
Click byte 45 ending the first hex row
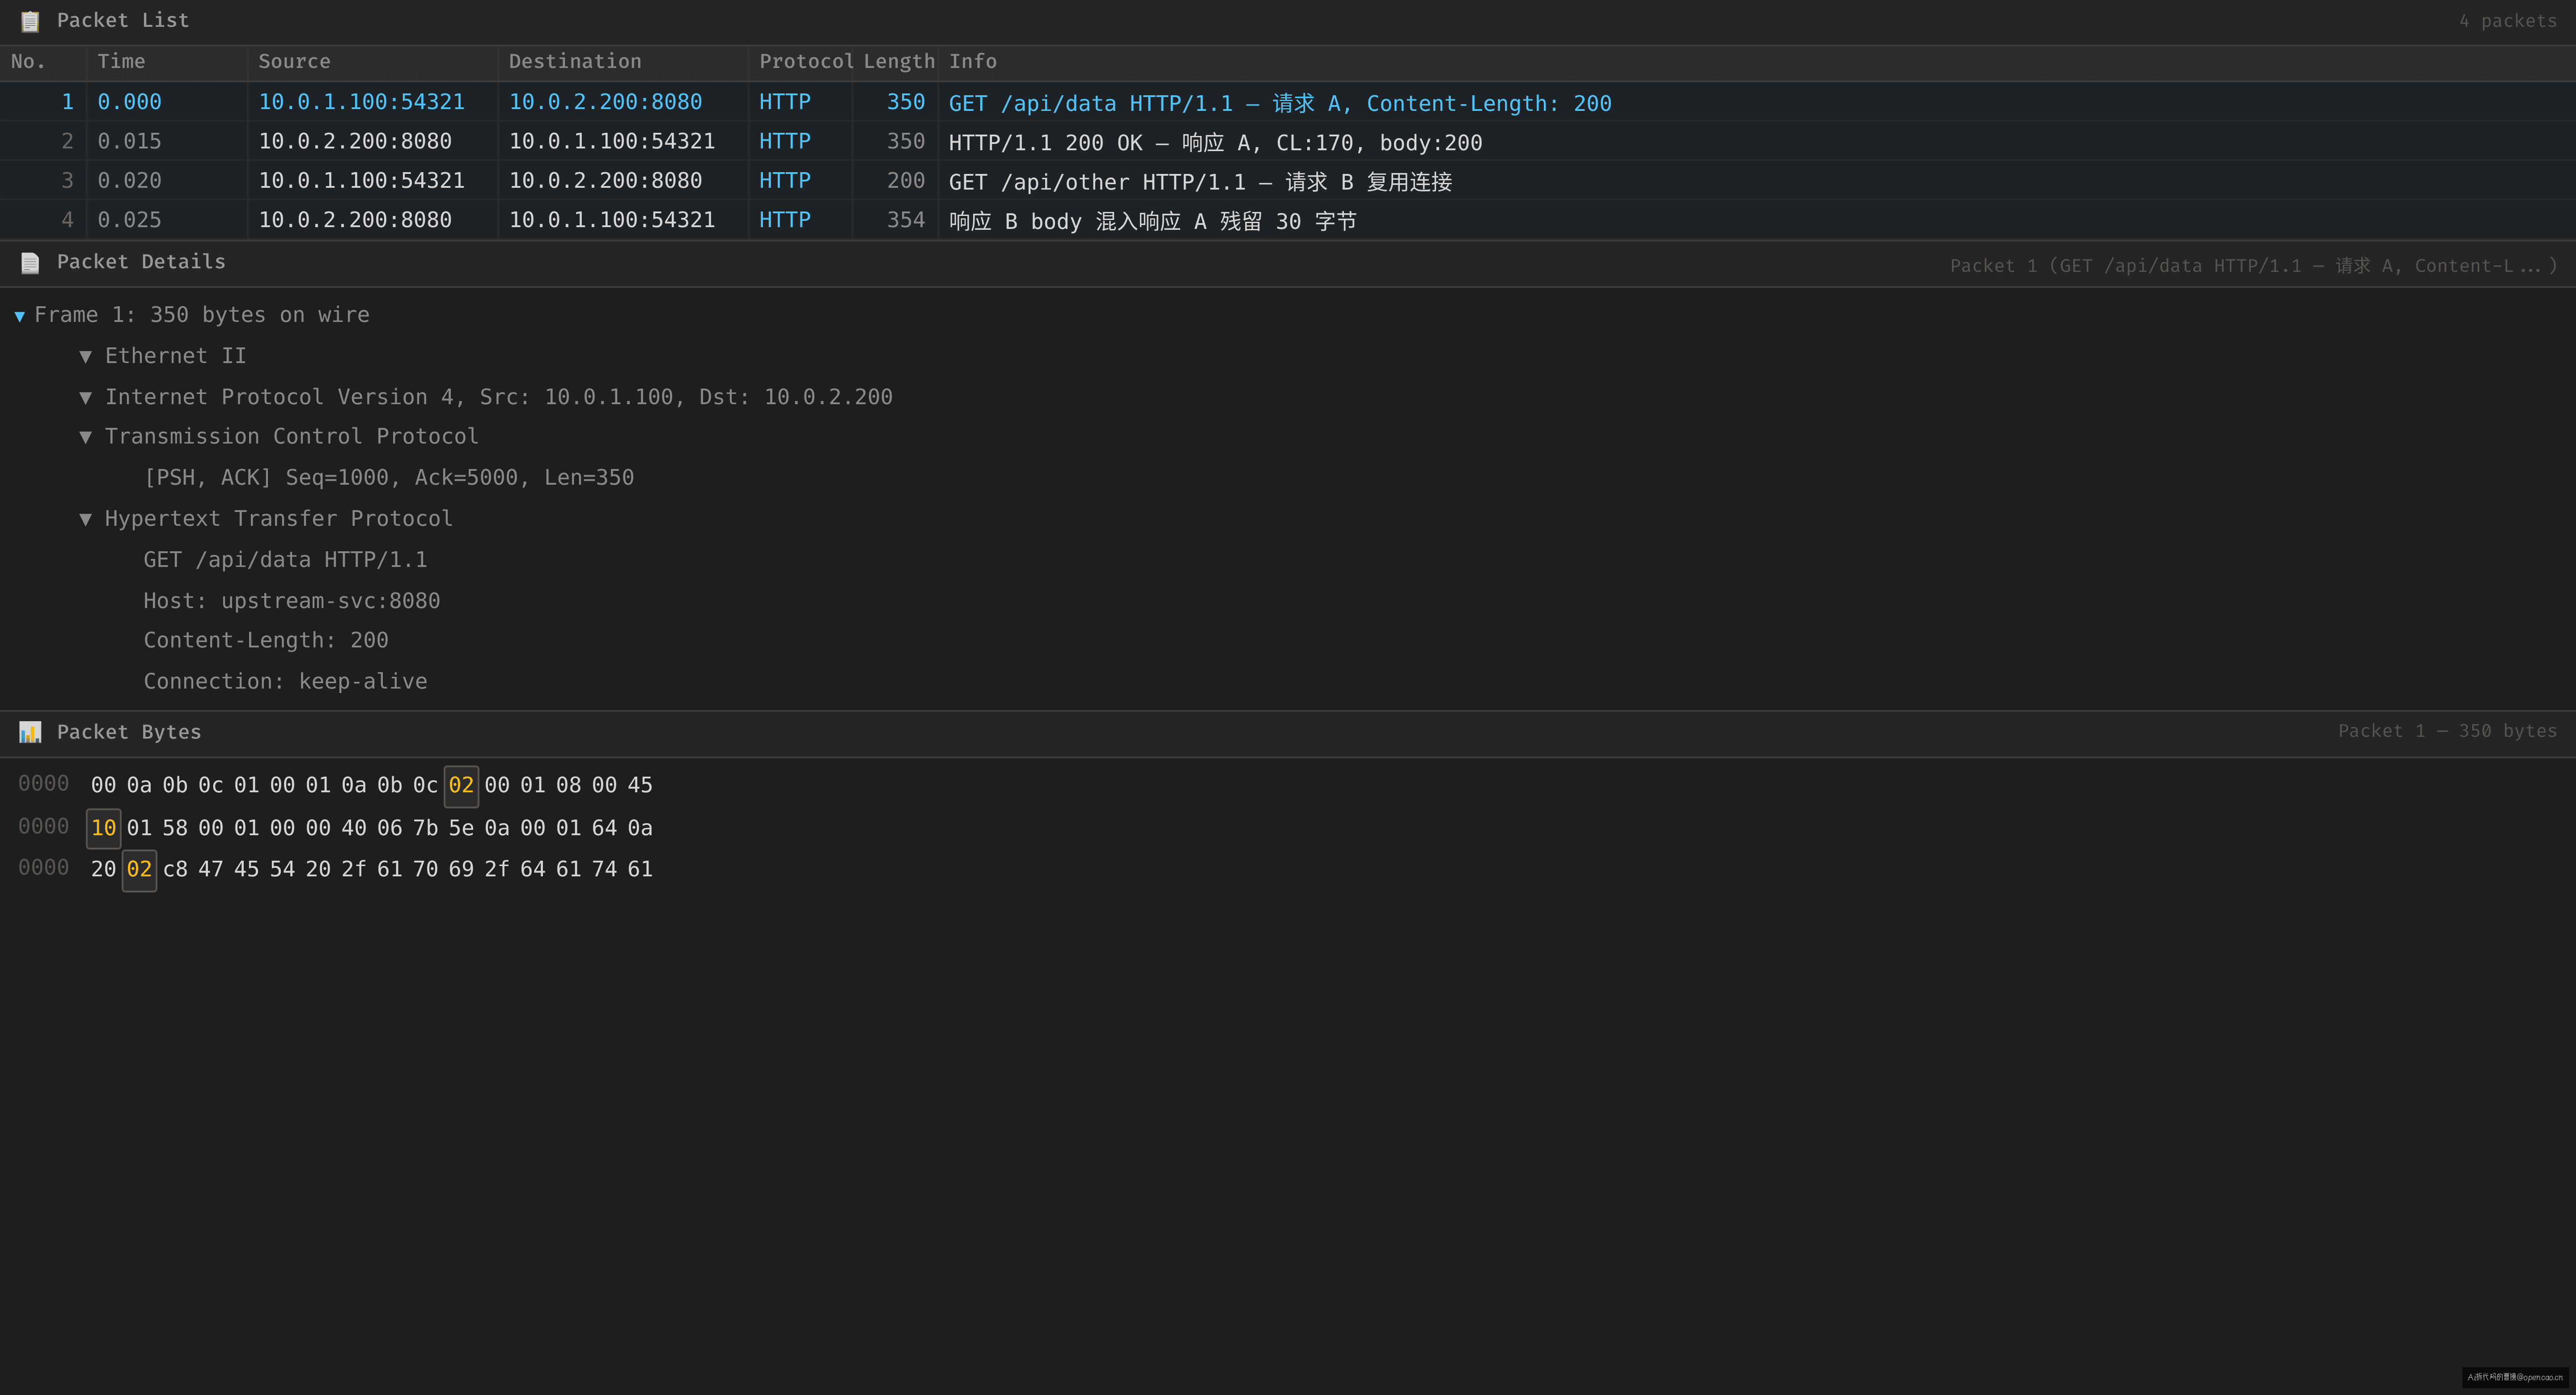pyautogui.click(x=640, y=786)
